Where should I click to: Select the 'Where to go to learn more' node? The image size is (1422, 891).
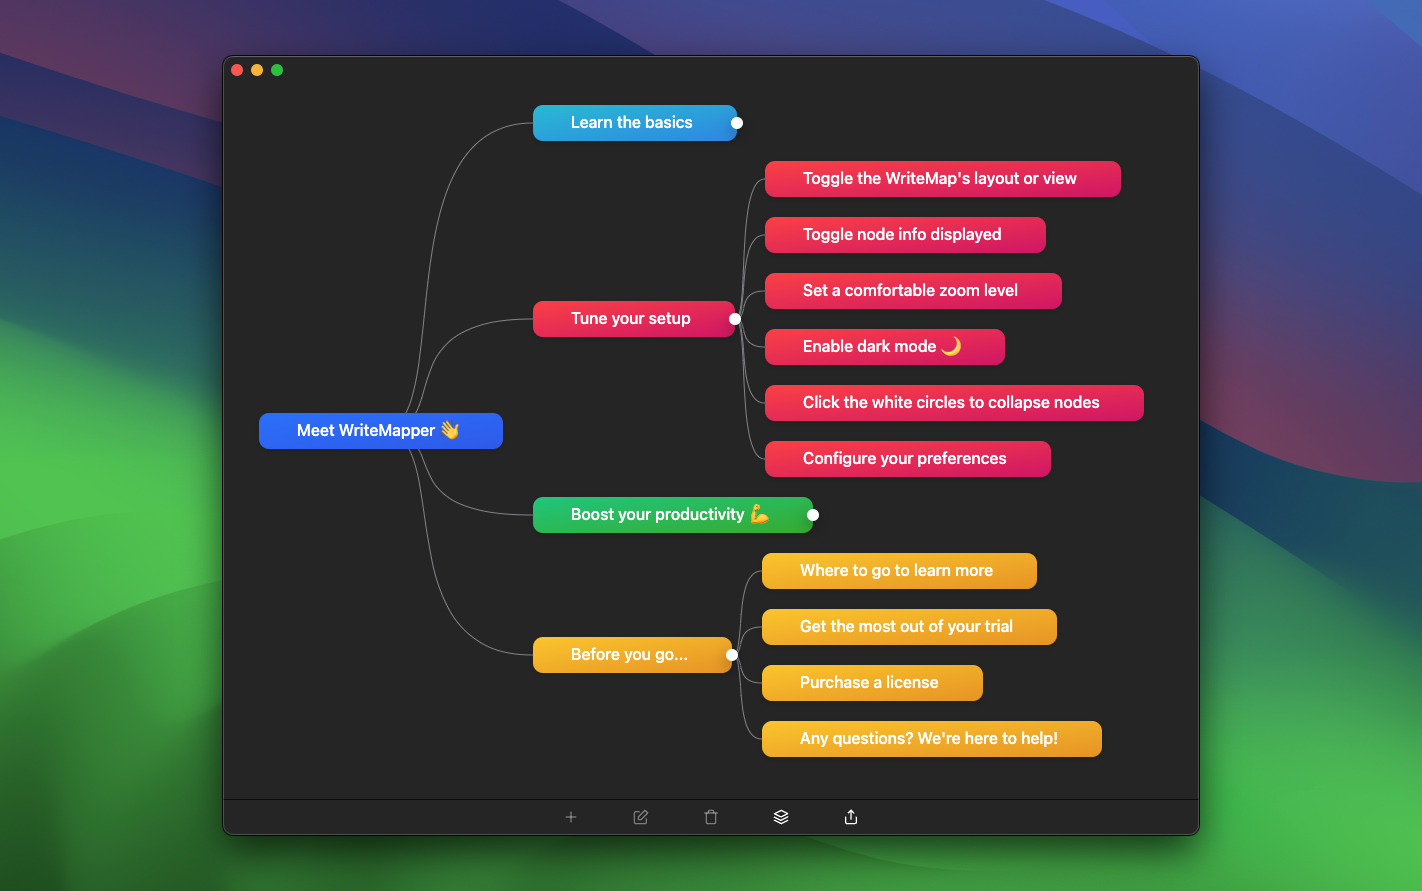[899, 571]
